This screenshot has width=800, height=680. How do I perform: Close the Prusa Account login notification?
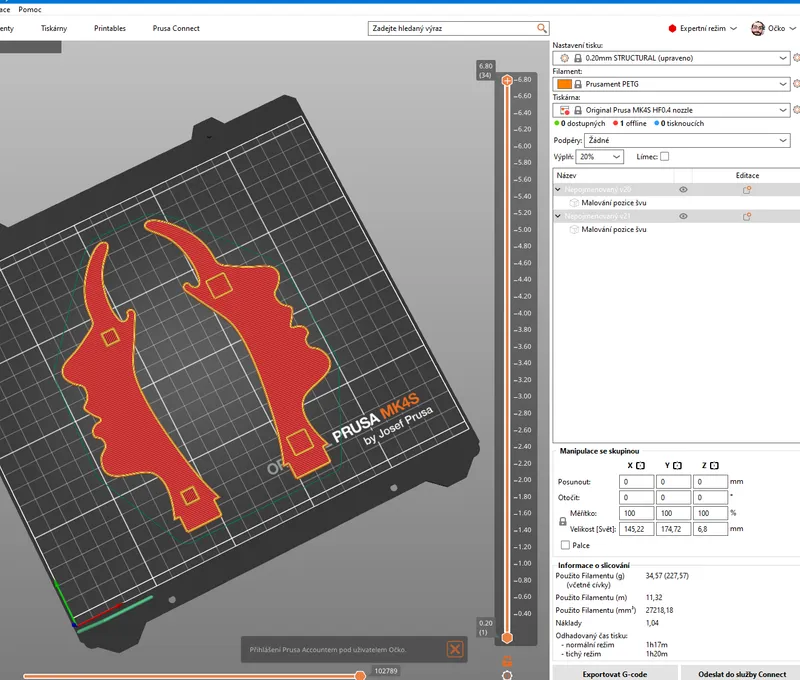[x=455, y=649]
